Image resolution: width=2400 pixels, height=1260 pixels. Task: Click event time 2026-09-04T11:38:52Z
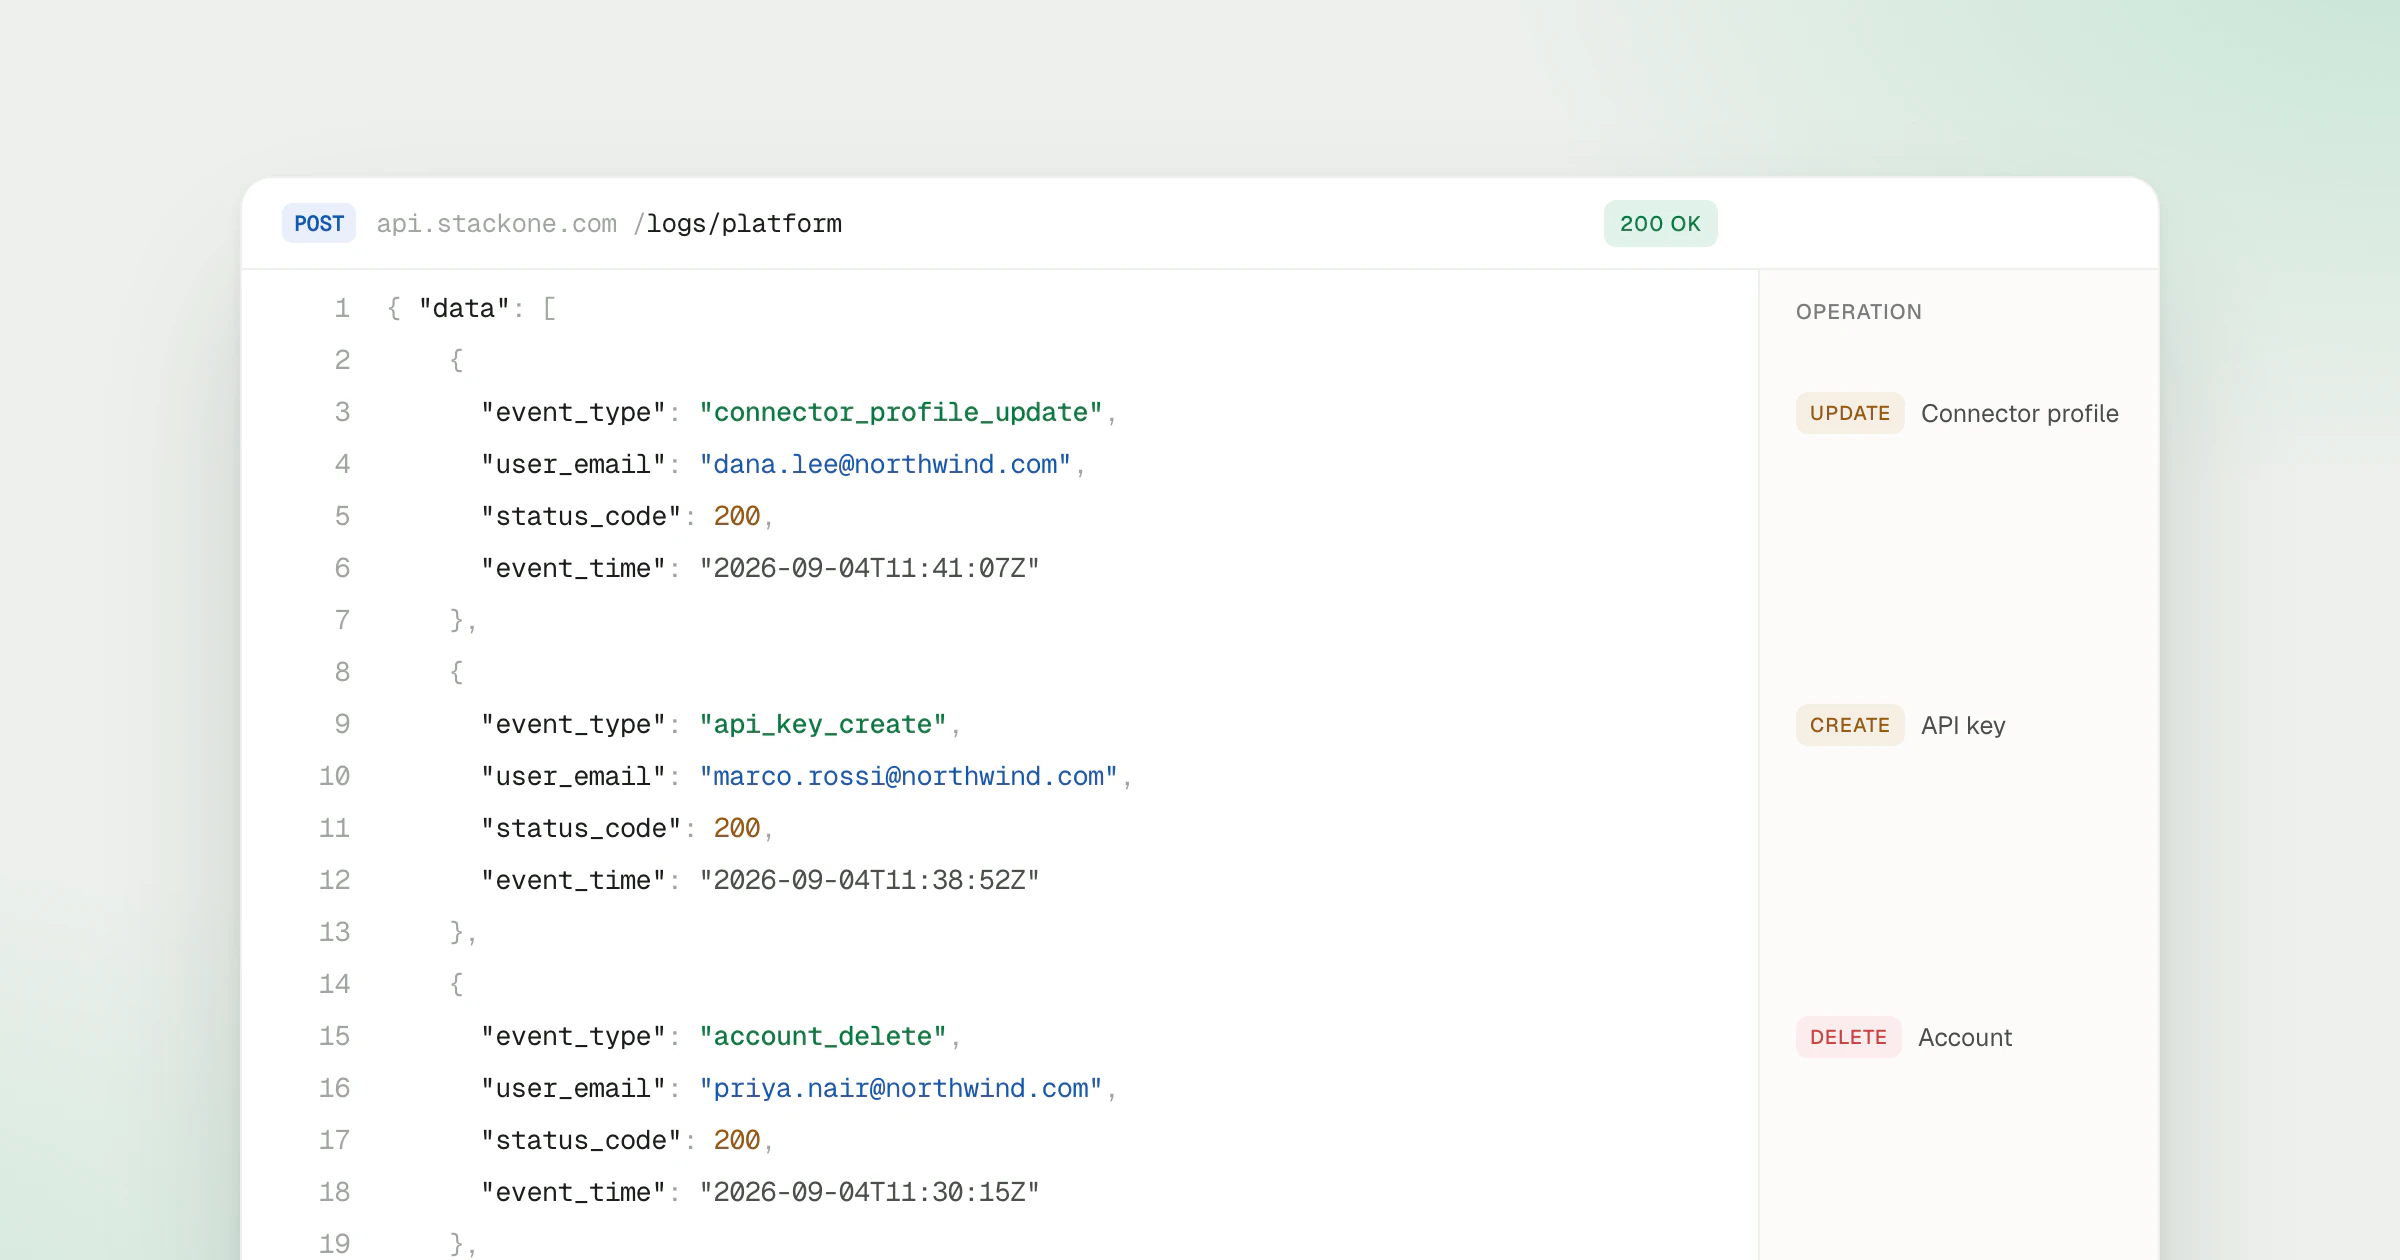870,880
